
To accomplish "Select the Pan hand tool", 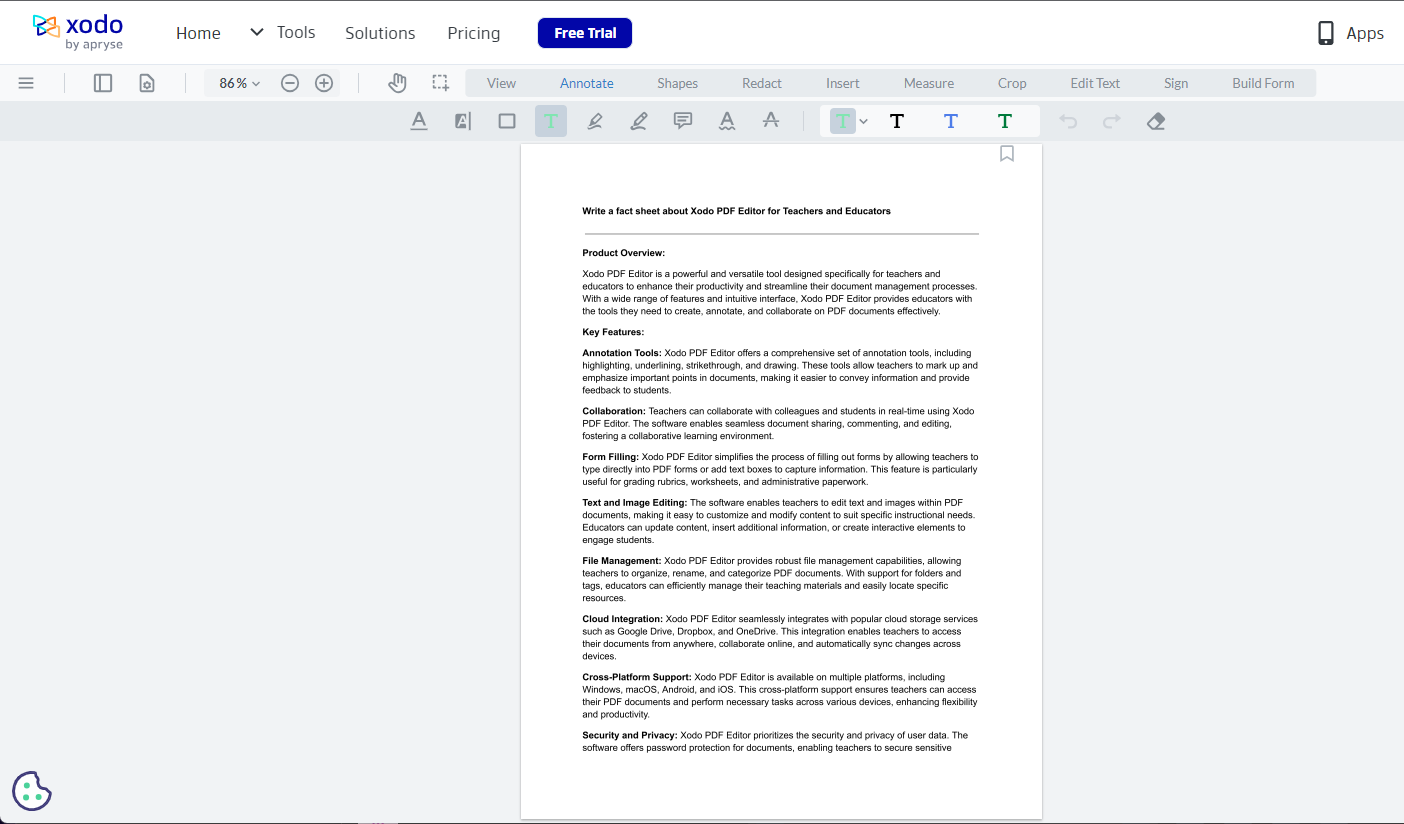I will tap(397, 83).
